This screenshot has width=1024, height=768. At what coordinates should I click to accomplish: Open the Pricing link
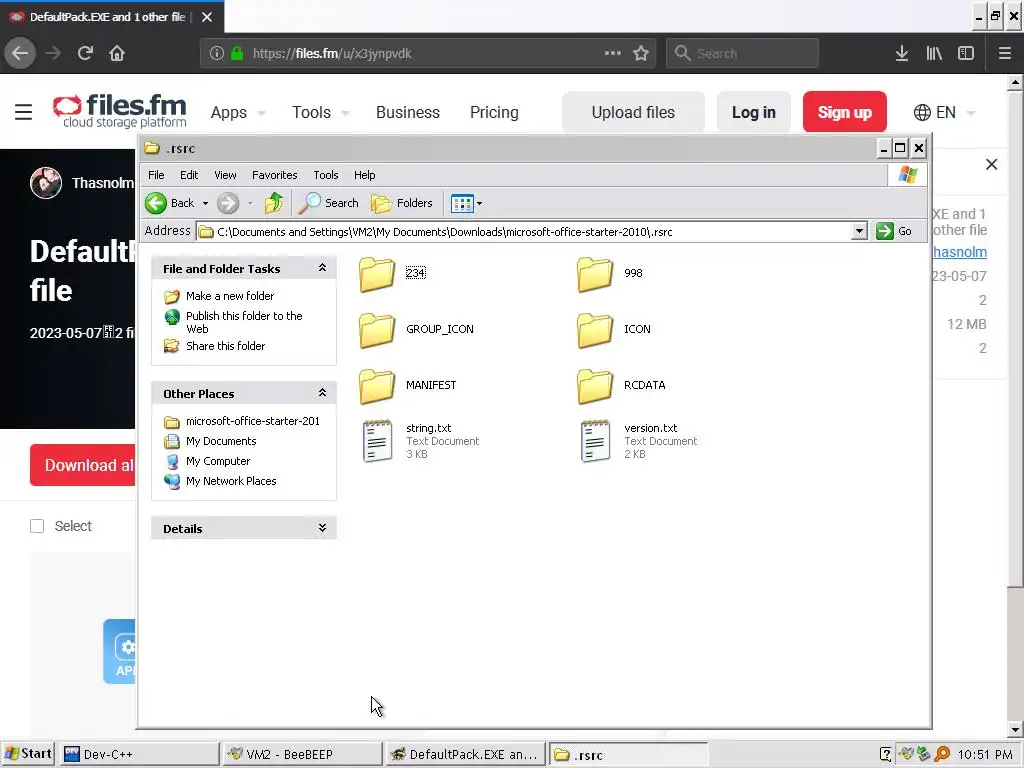click(x=494, y=112)
